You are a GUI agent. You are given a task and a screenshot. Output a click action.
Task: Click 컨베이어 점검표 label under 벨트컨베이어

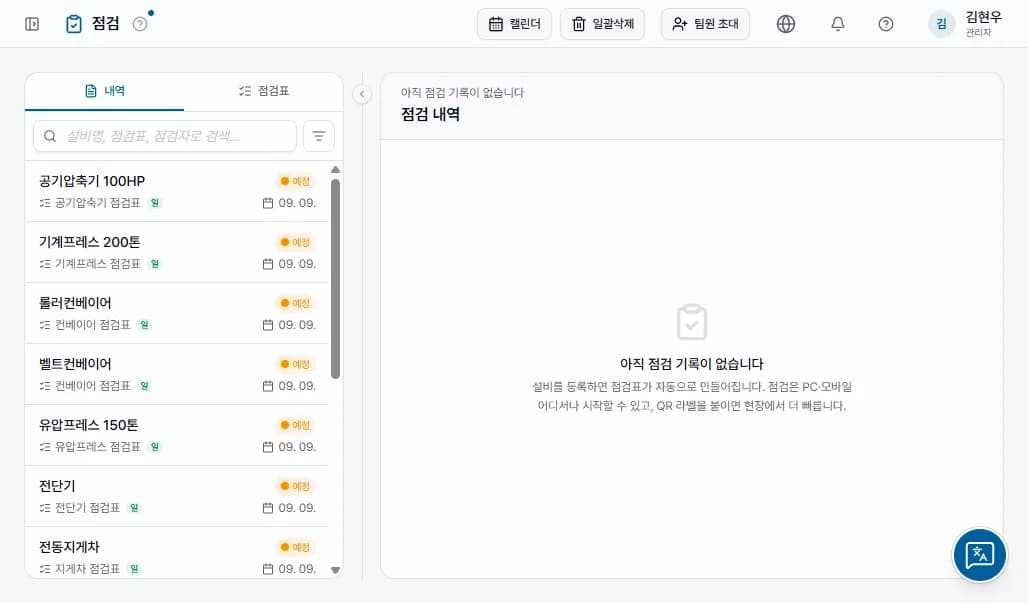[x=92, y=386]
